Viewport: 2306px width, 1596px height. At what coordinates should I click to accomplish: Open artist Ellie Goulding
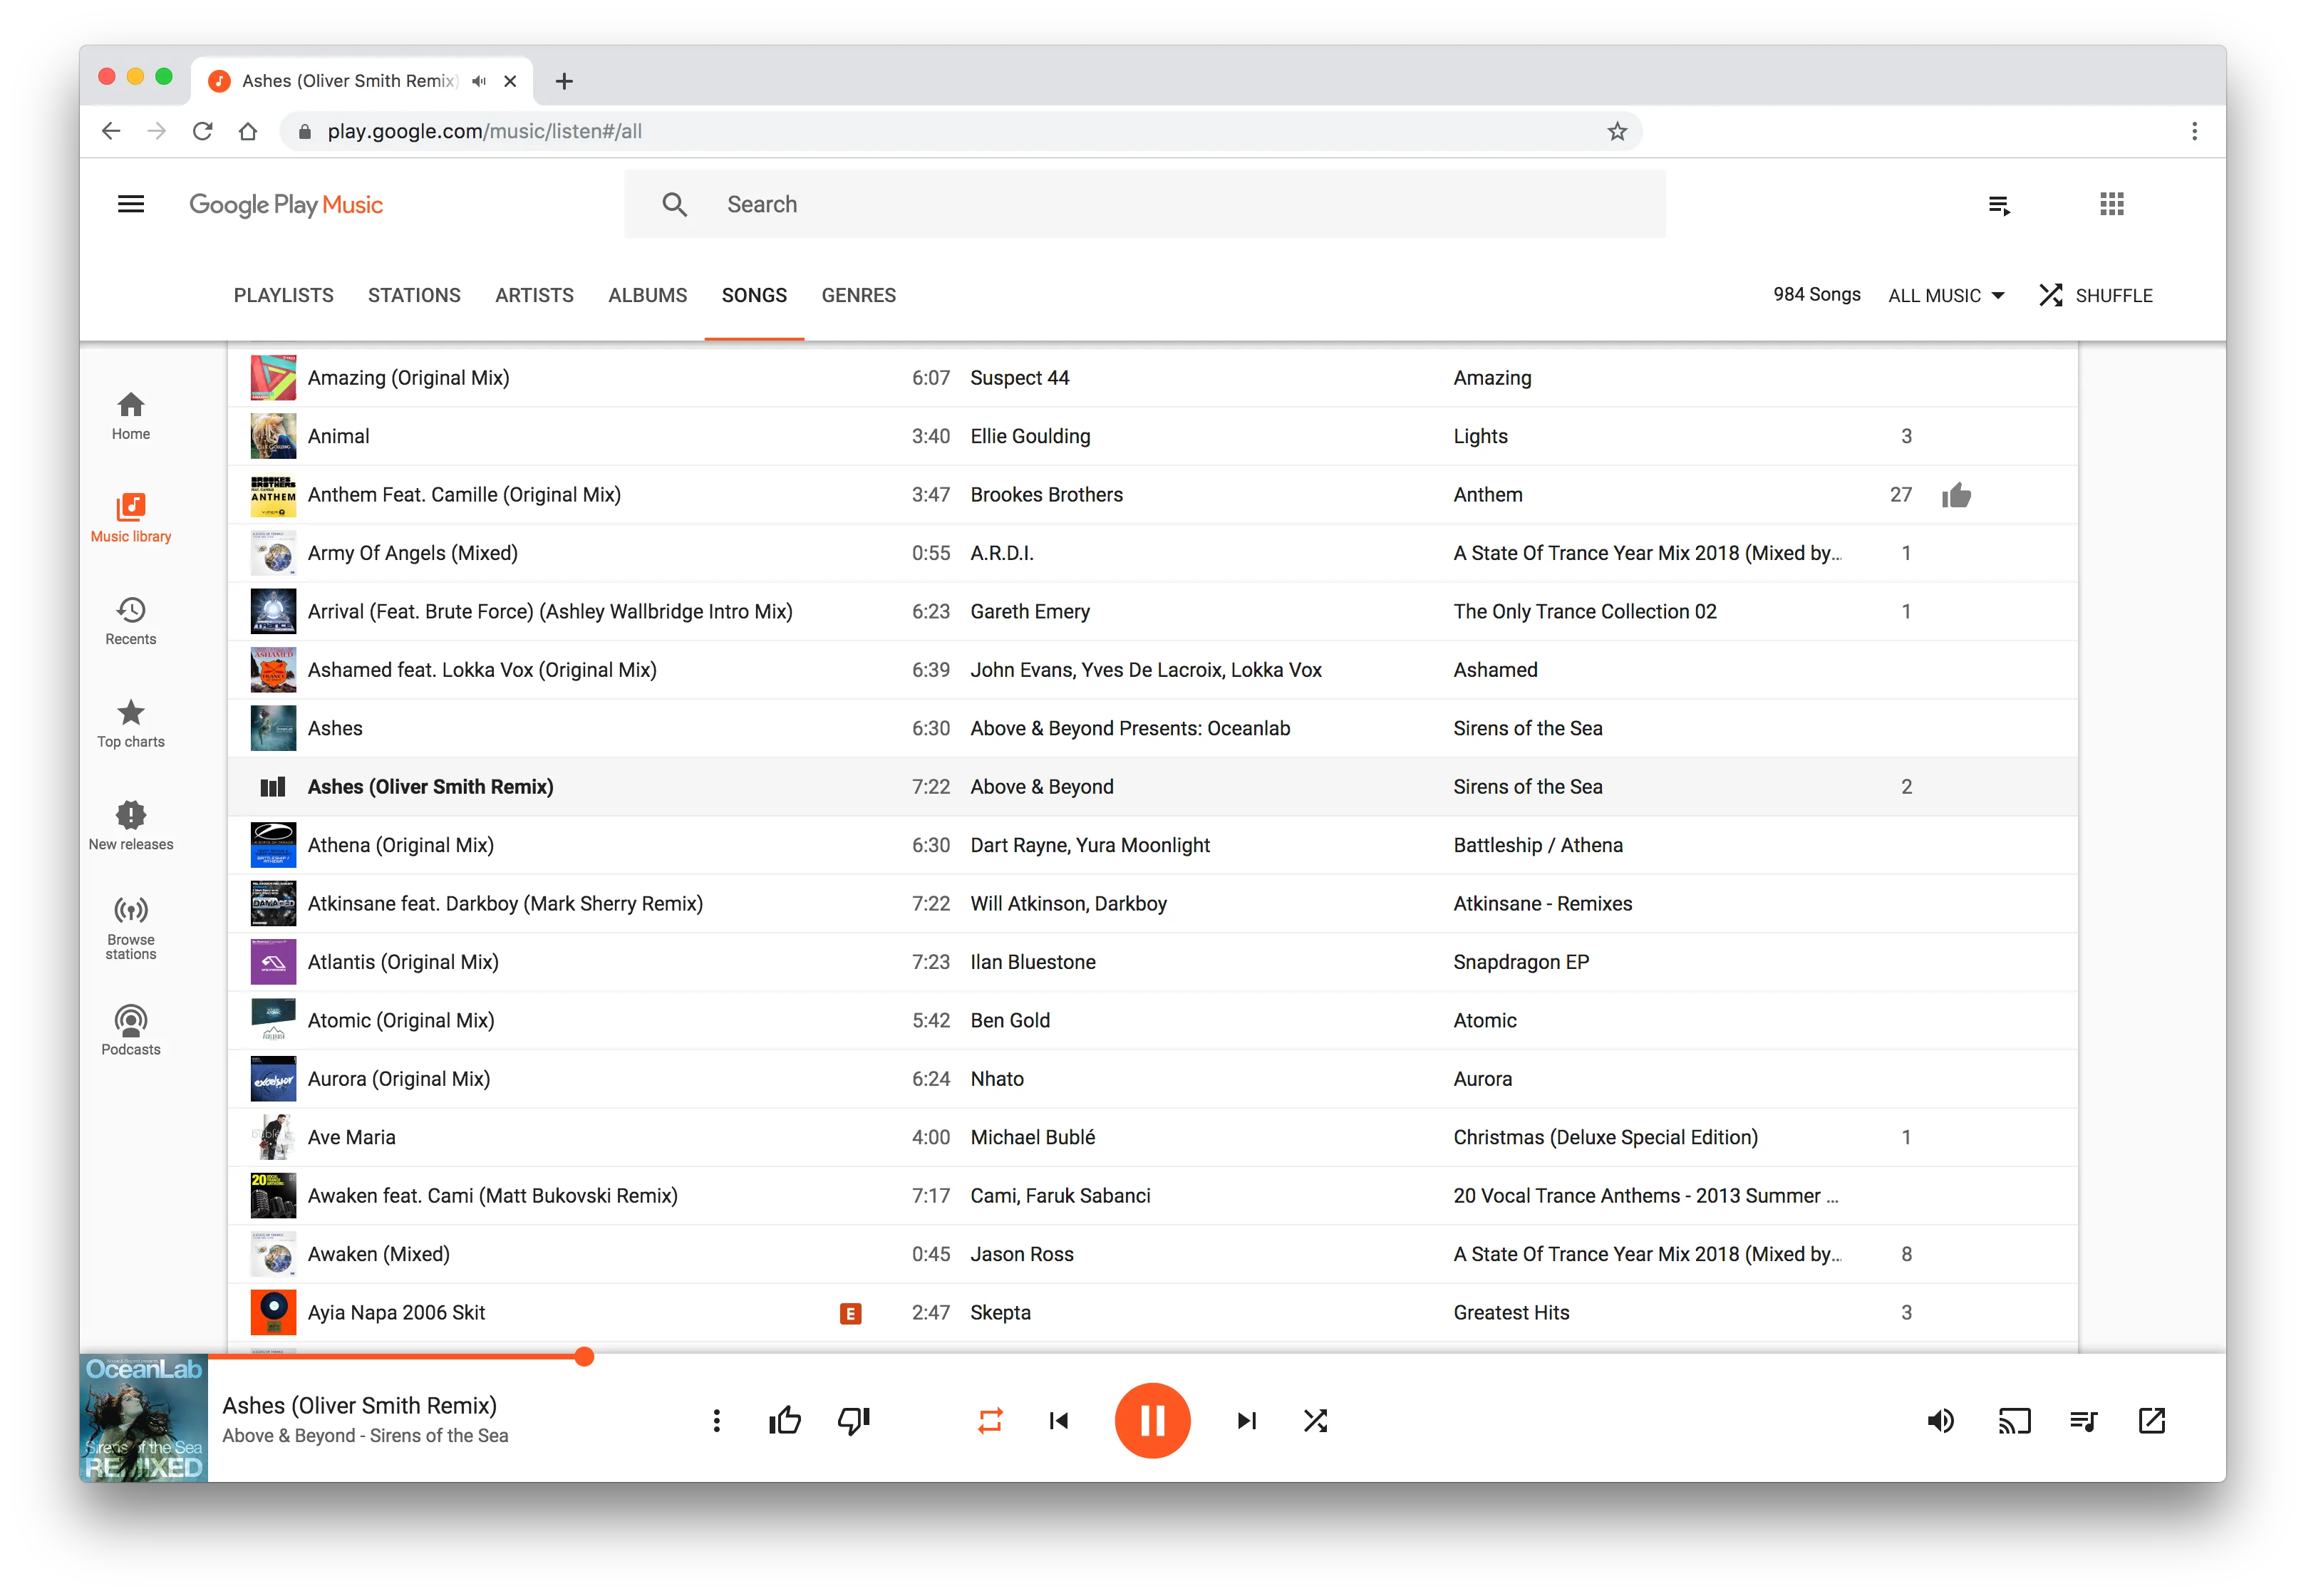coord(1030,436)
